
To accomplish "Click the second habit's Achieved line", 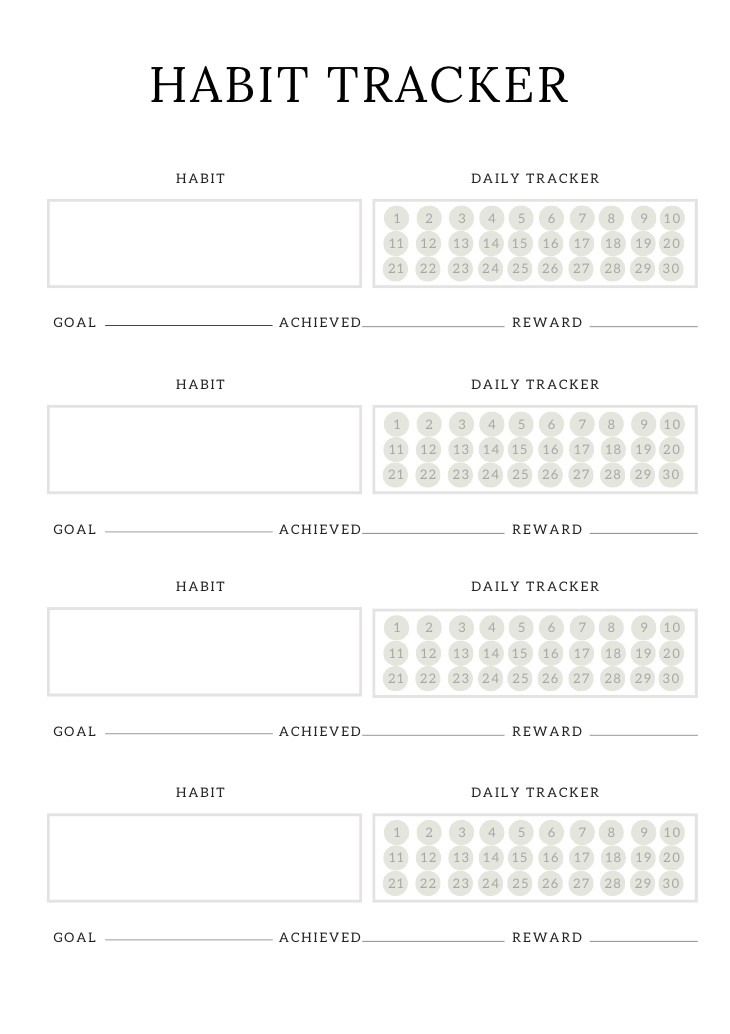I will (x=433, y=530).
